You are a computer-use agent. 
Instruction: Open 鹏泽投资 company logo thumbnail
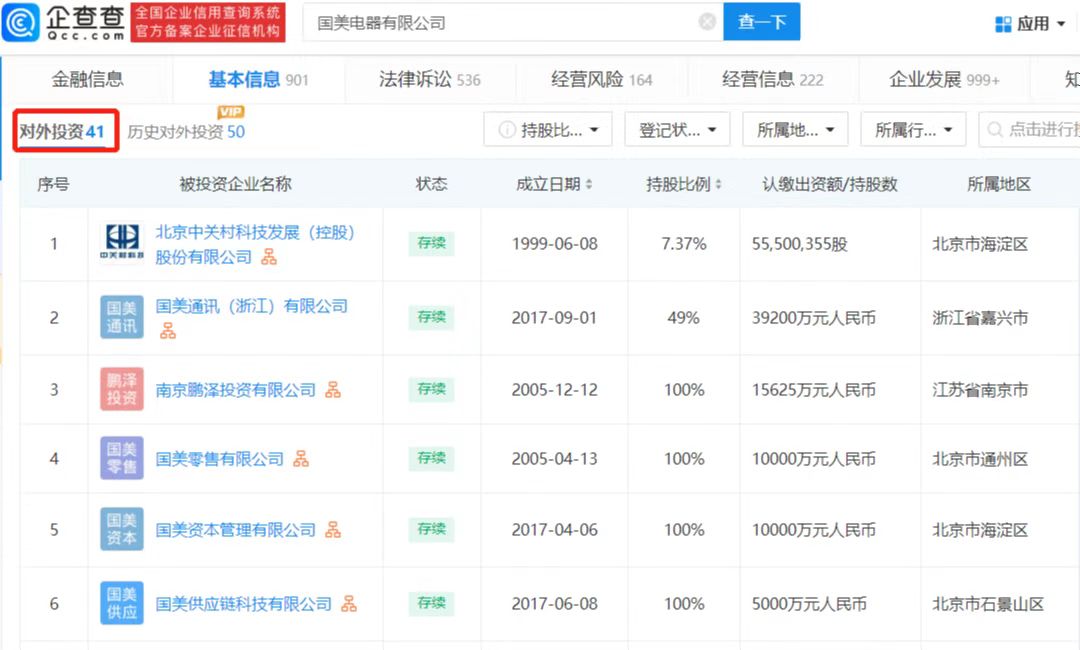[x=122, y=389]
